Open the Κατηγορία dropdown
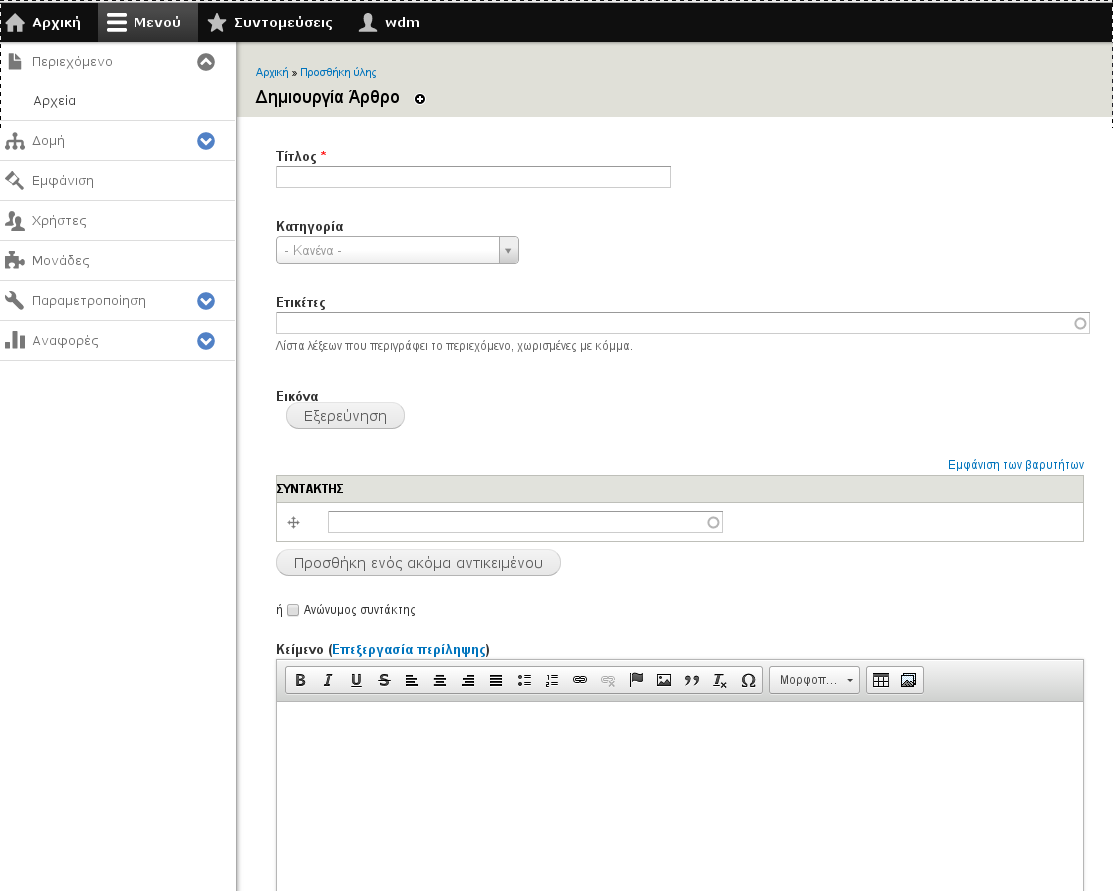Viewport: 1113px width, 891px height. (398, 250)
